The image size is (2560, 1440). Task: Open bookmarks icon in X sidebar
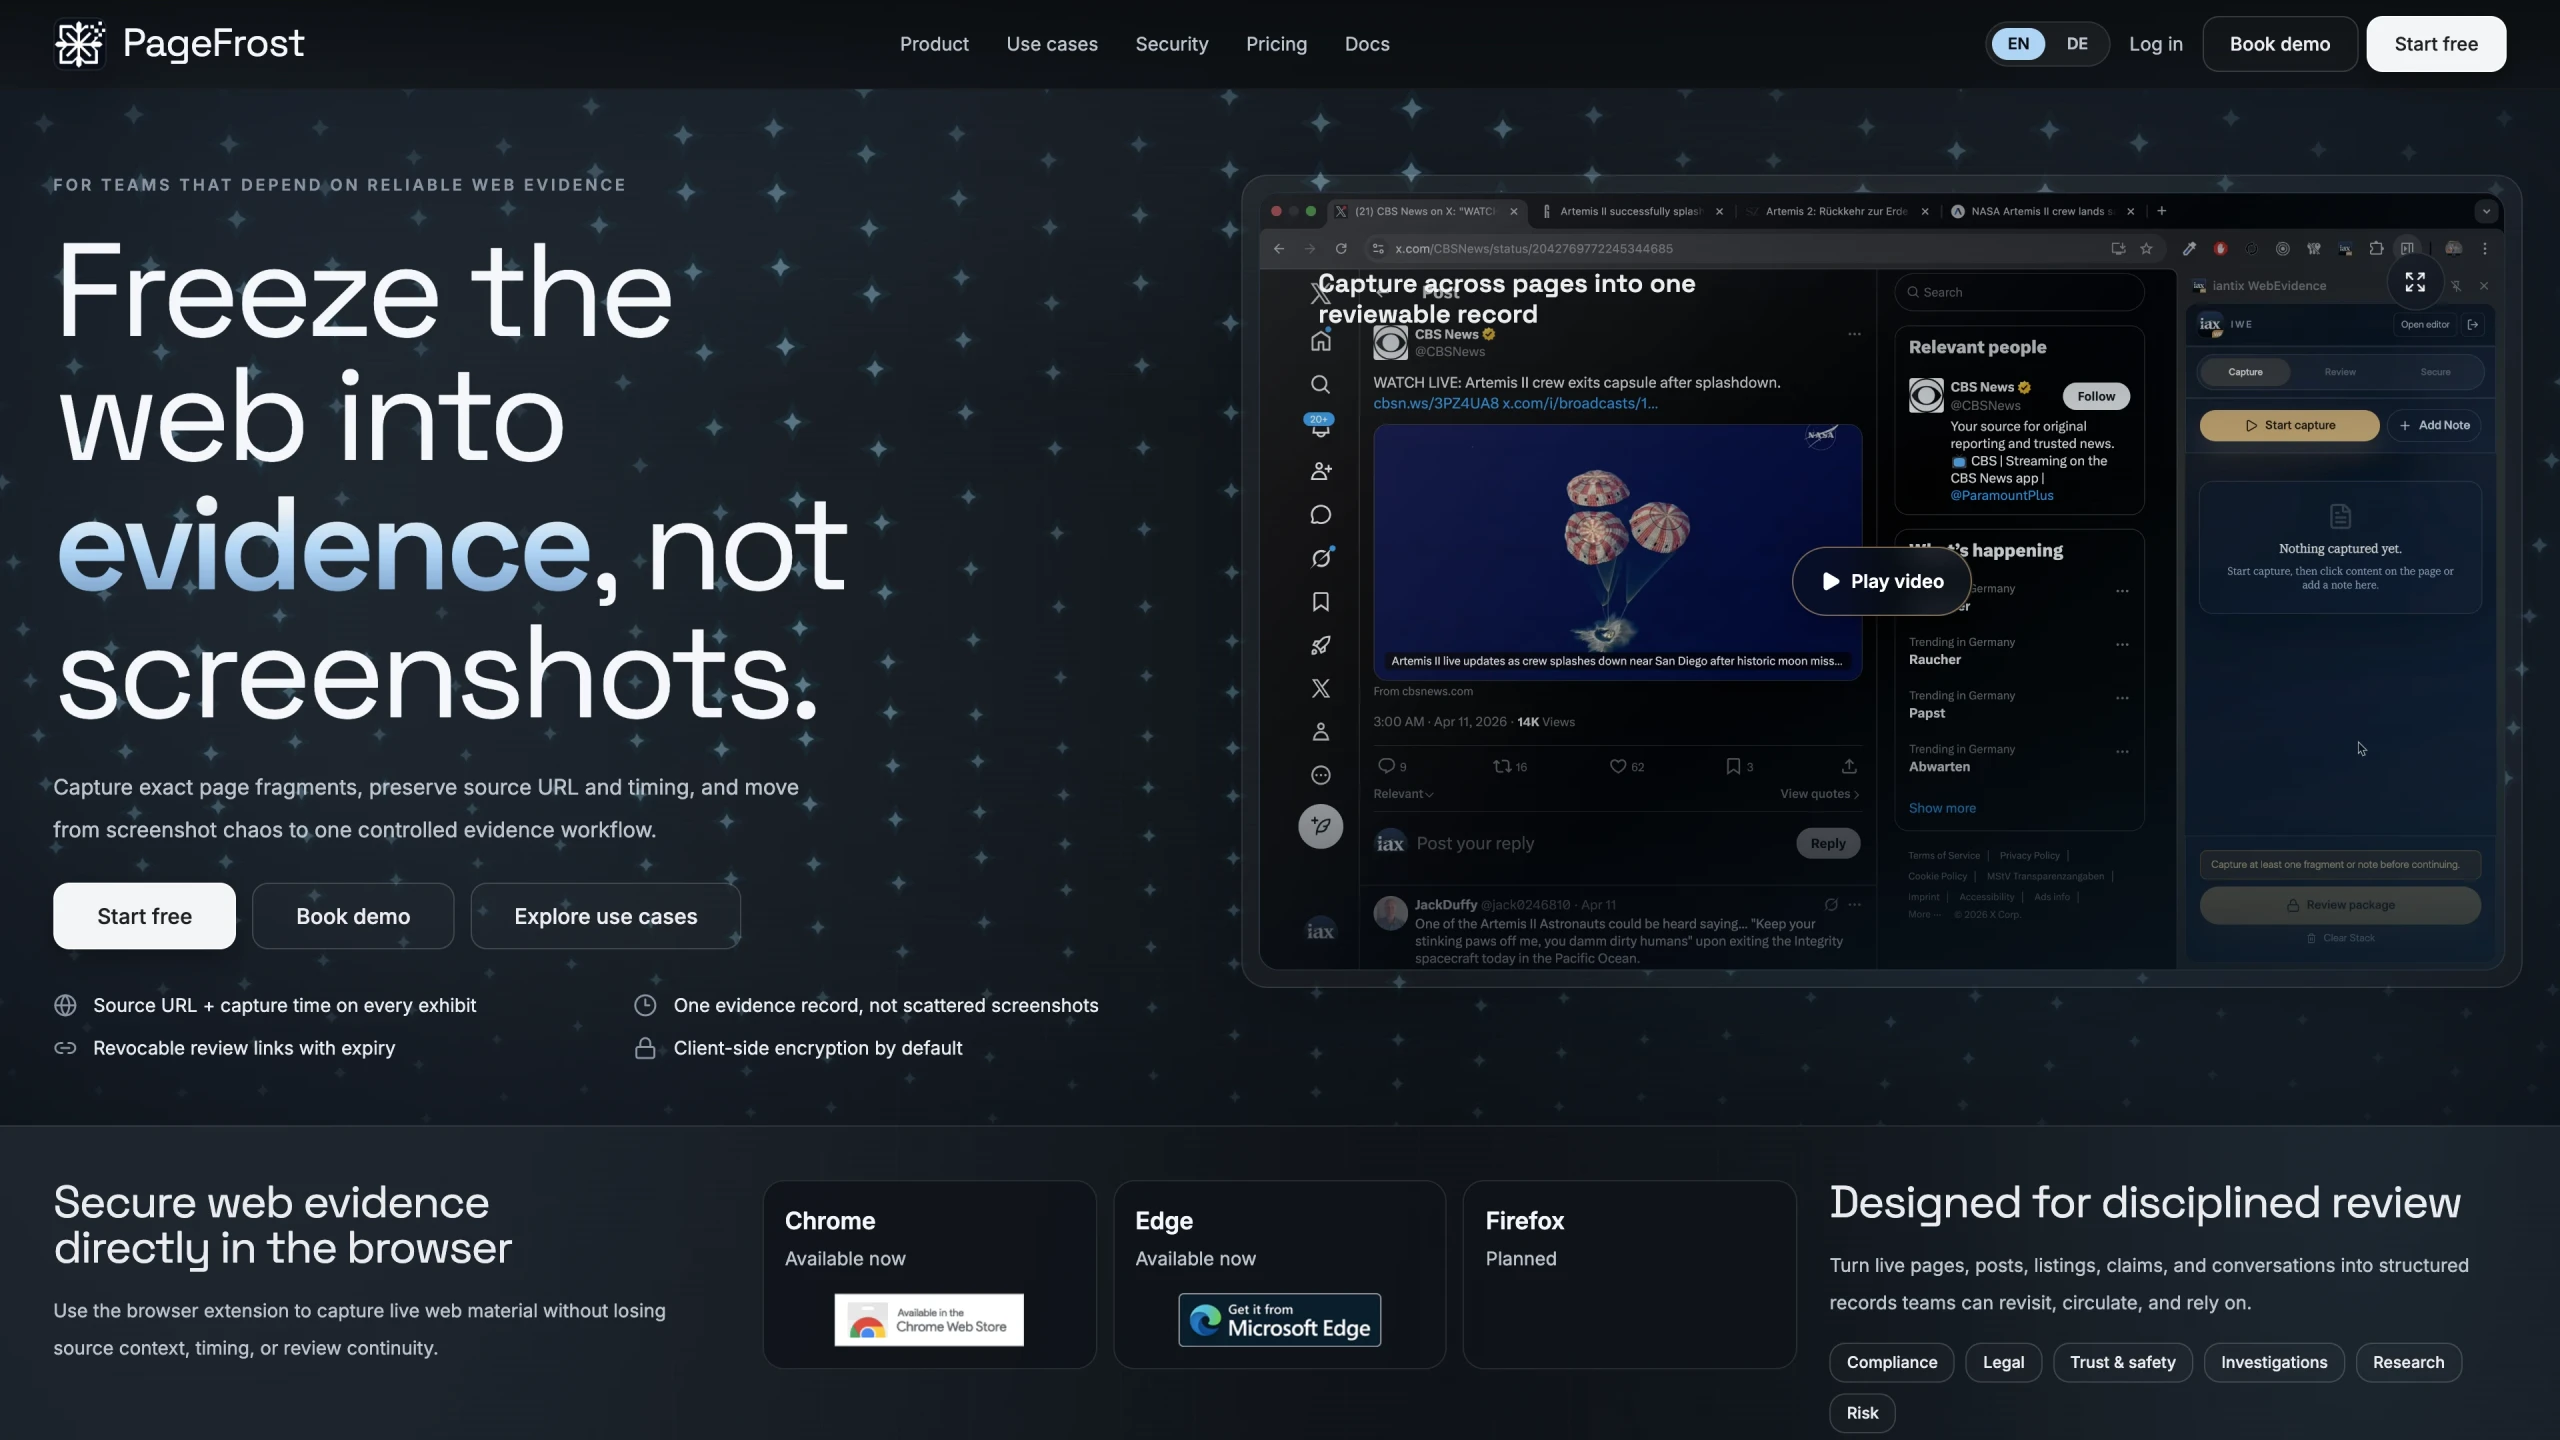1320,602
